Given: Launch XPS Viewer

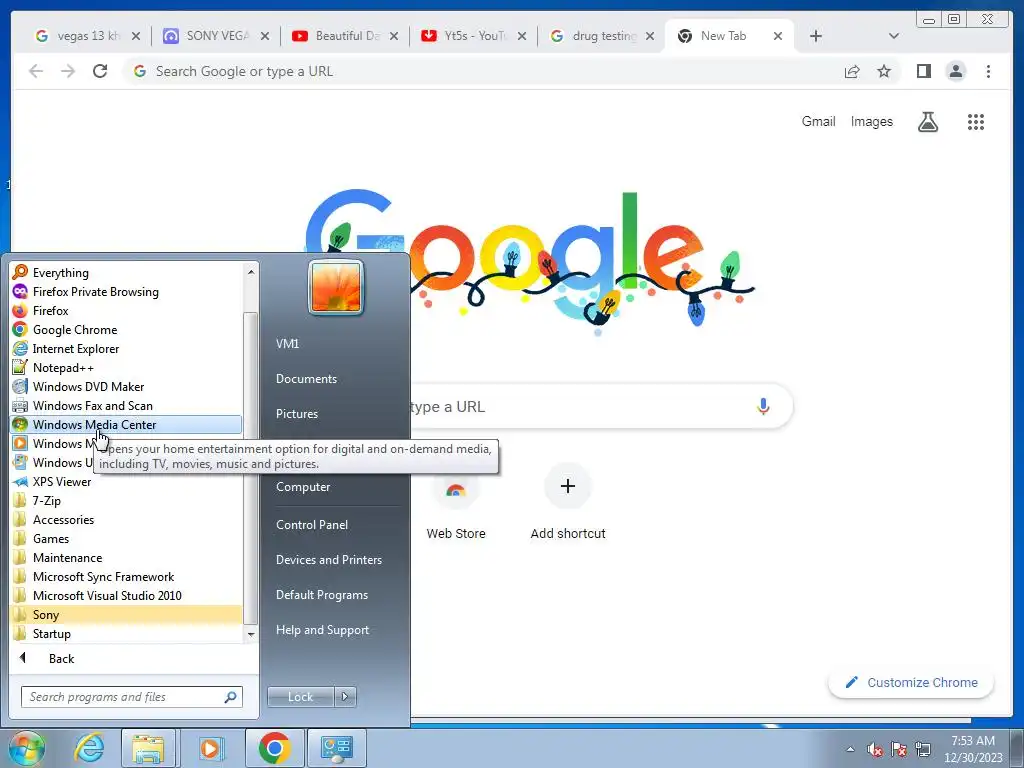Looking at the screenshot, I should click(x=126, y=481).
